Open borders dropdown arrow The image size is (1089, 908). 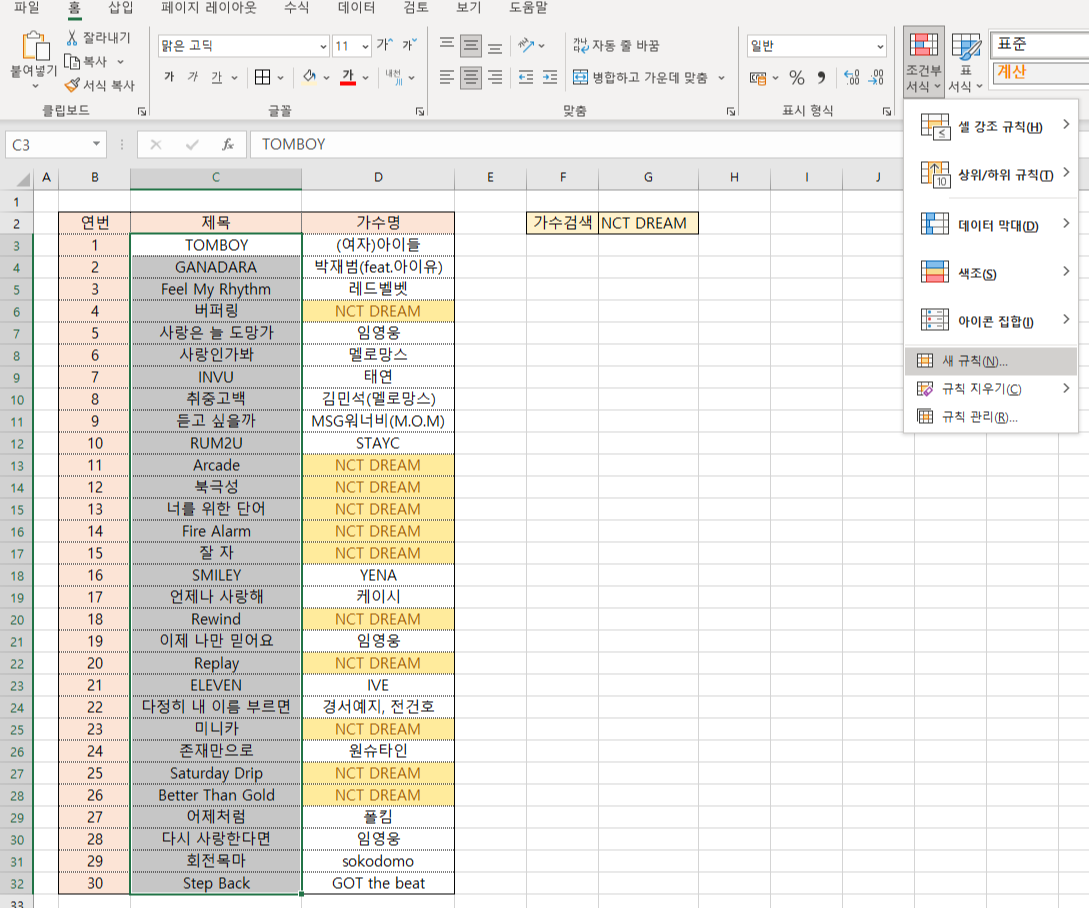pyautogui.click(x=281, y=78)
